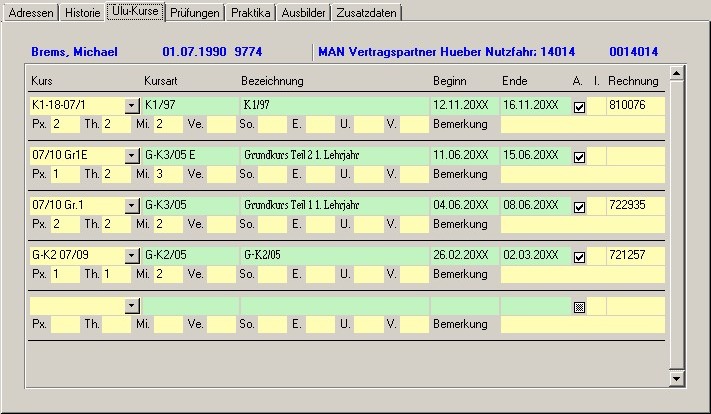Switch to the Adressen tab

31,13
